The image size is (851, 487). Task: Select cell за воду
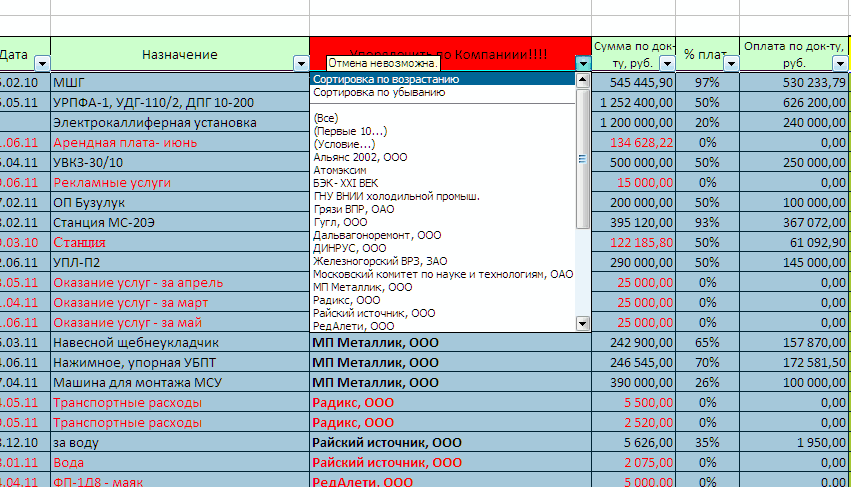click(180, 442)
